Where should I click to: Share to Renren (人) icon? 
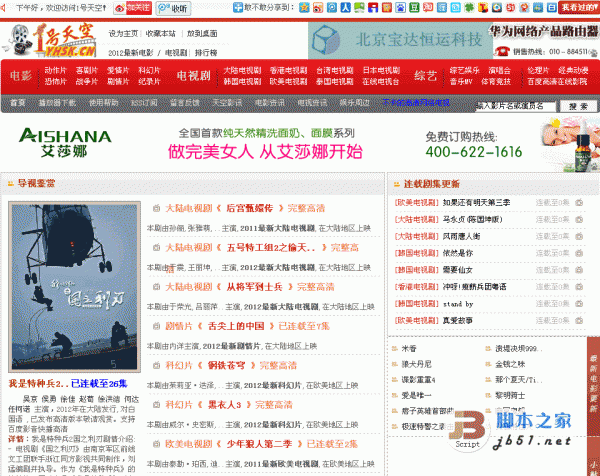click(x=346, y=7)
